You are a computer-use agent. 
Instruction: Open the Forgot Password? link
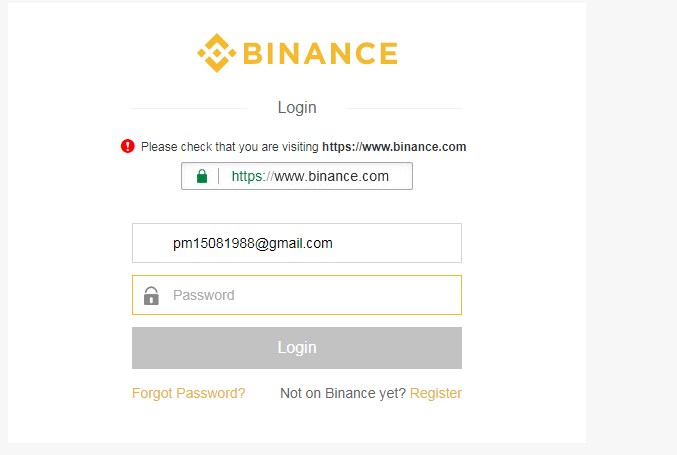189,393
